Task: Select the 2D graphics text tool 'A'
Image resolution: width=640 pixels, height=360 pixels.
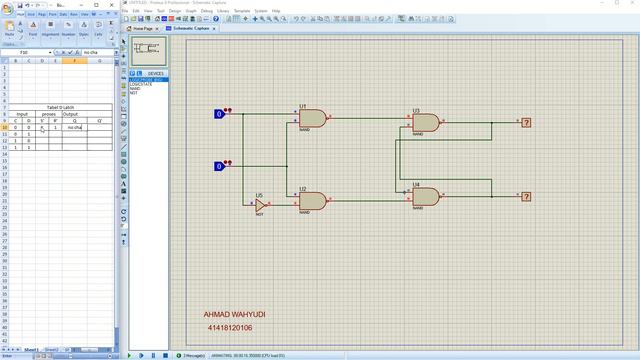Action: (x=124, y=184)
